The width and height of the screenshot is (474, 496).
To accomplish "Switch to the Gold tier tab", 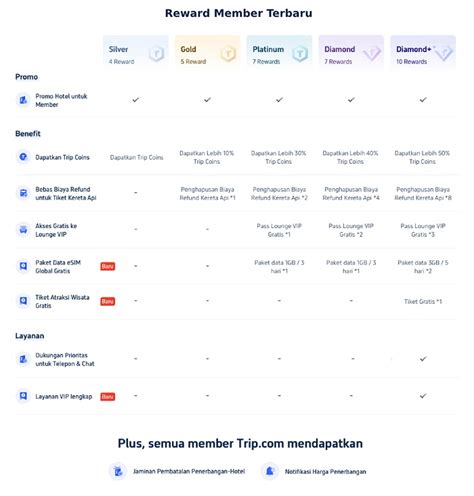I will pyautogui.click(x=207, y=53).
